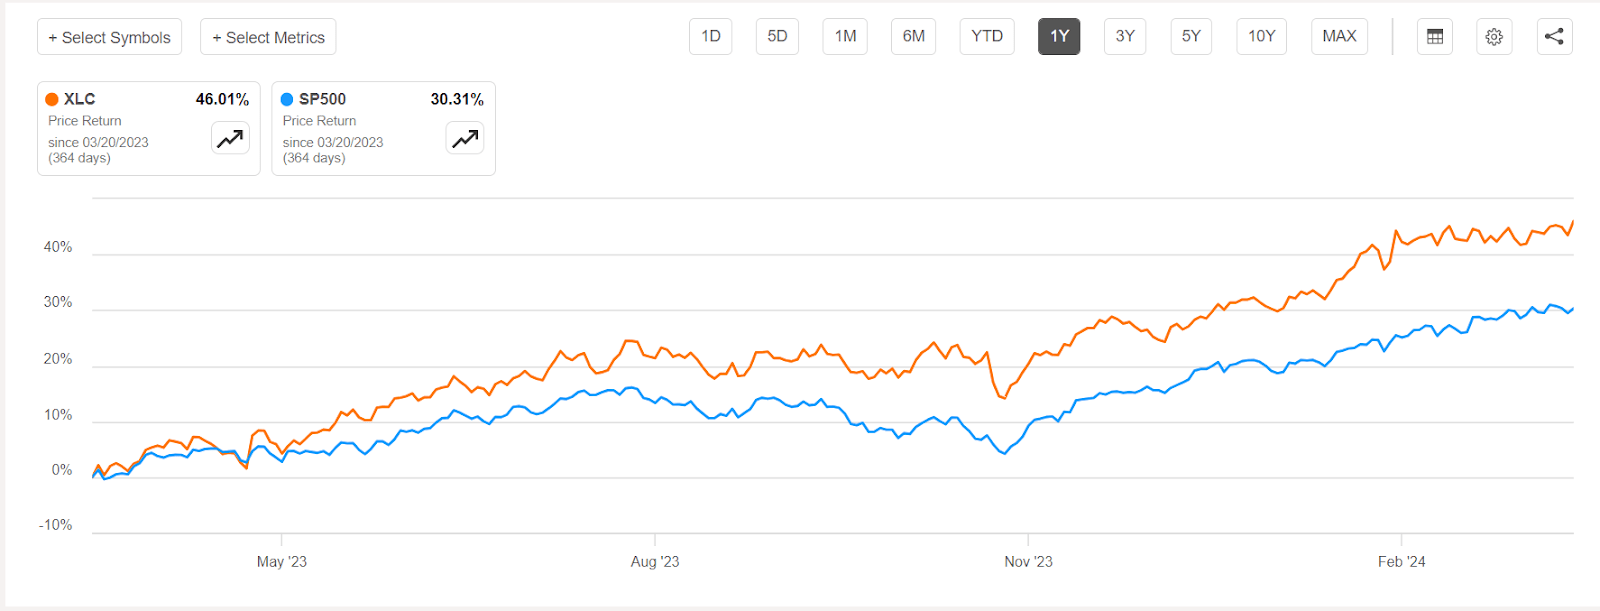Select the active 1Y range
This screenshot has width=1600, height=611.
pyautogui.click(x=1059, y=37)
